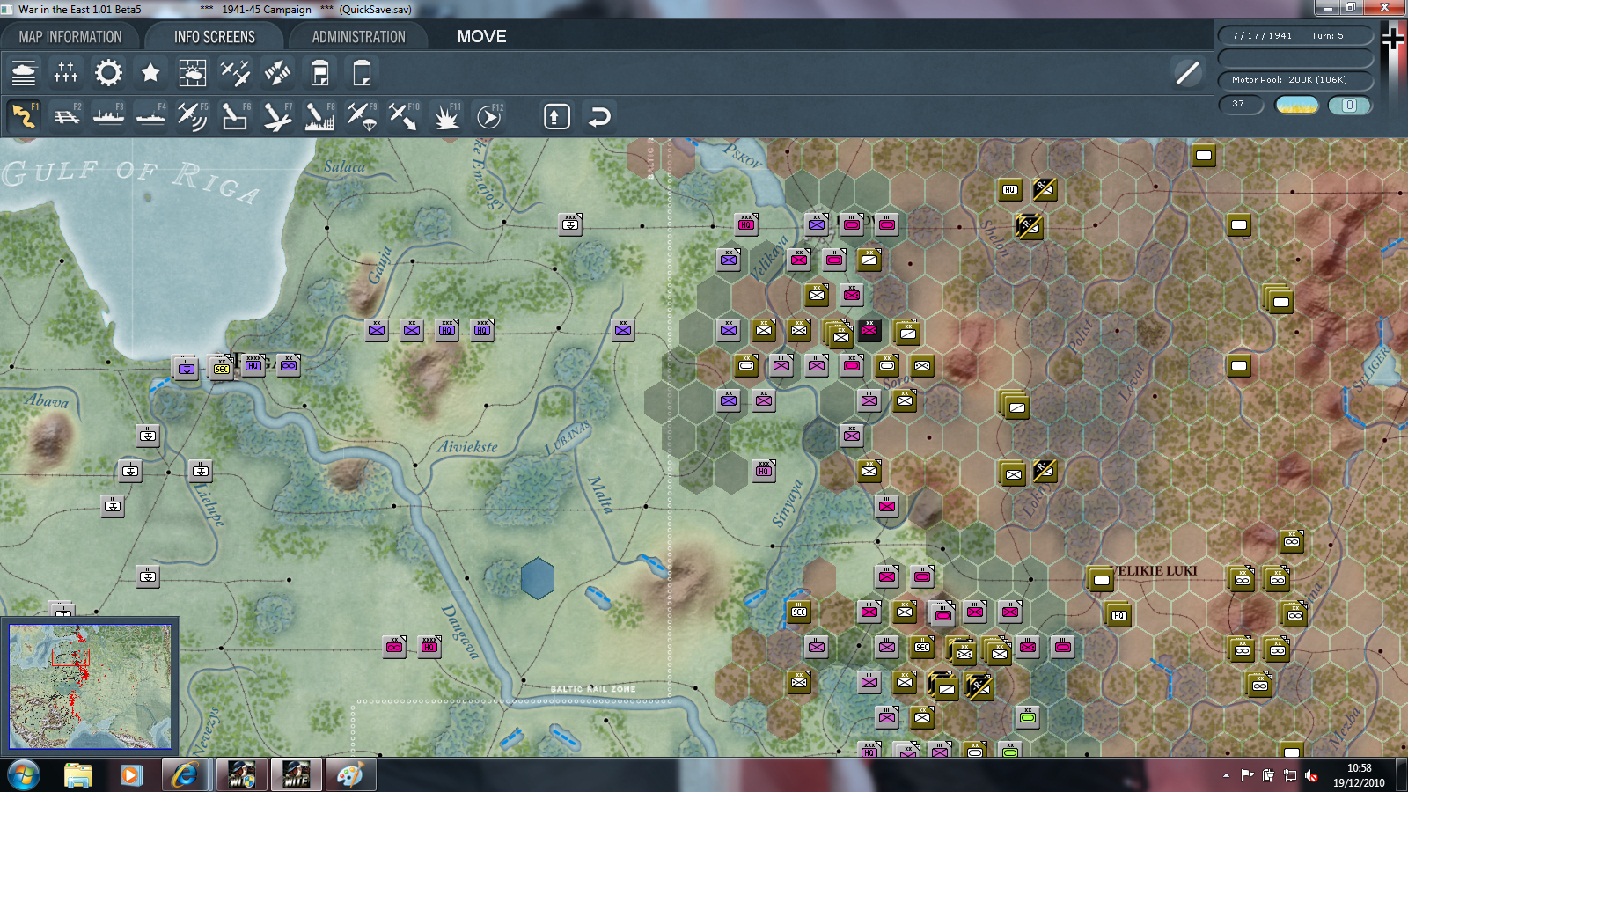Open the reinforcements crossed-arrows icon

[277, 73]
